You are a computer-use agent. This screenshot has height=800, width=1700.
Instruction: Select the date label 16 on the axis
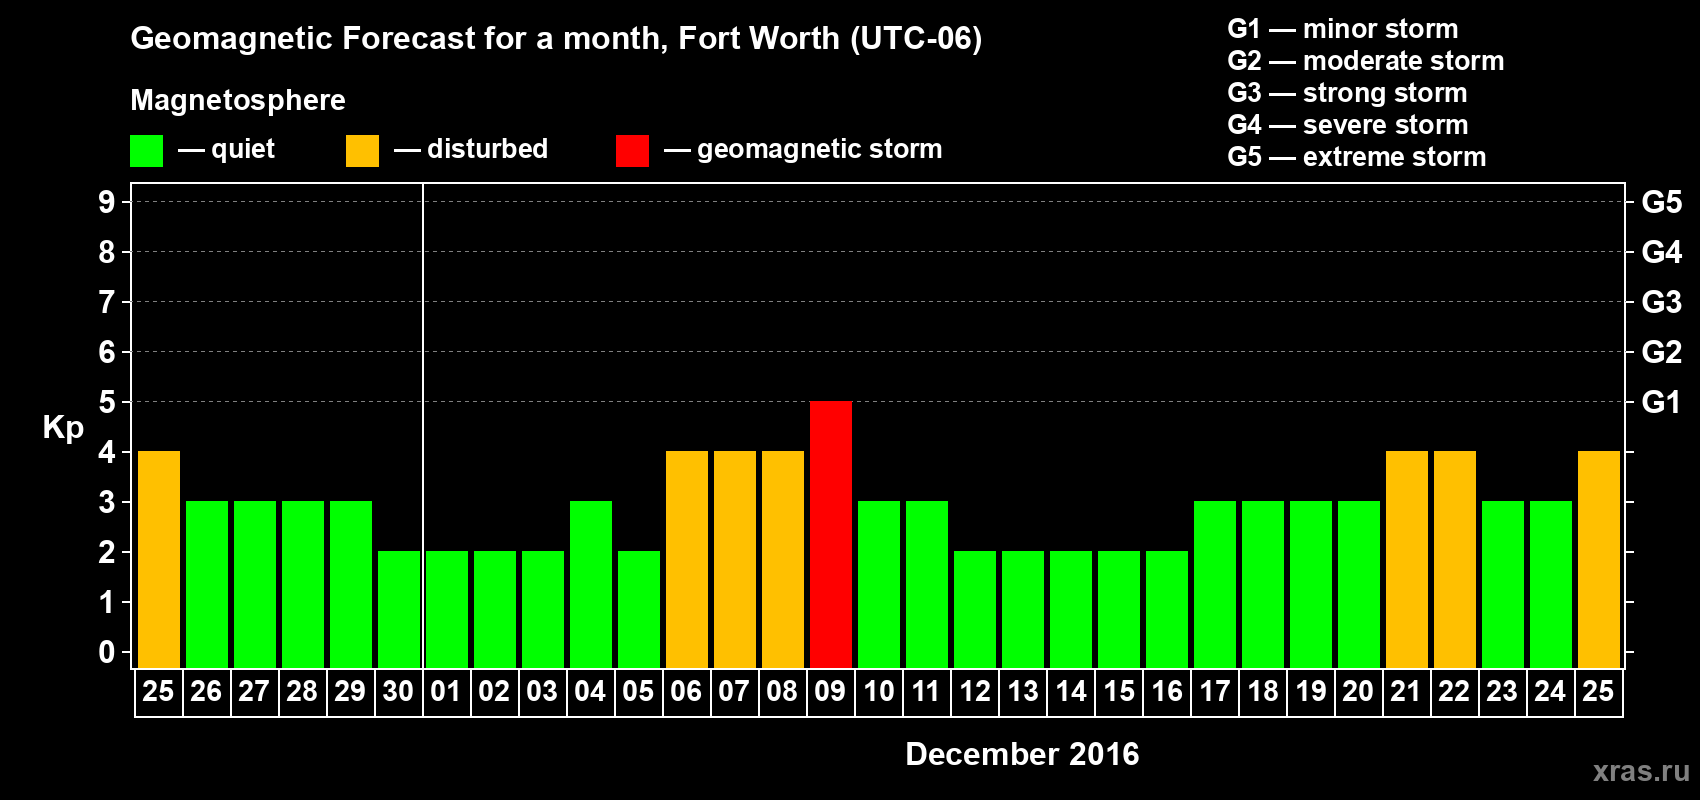point(1167,692)
